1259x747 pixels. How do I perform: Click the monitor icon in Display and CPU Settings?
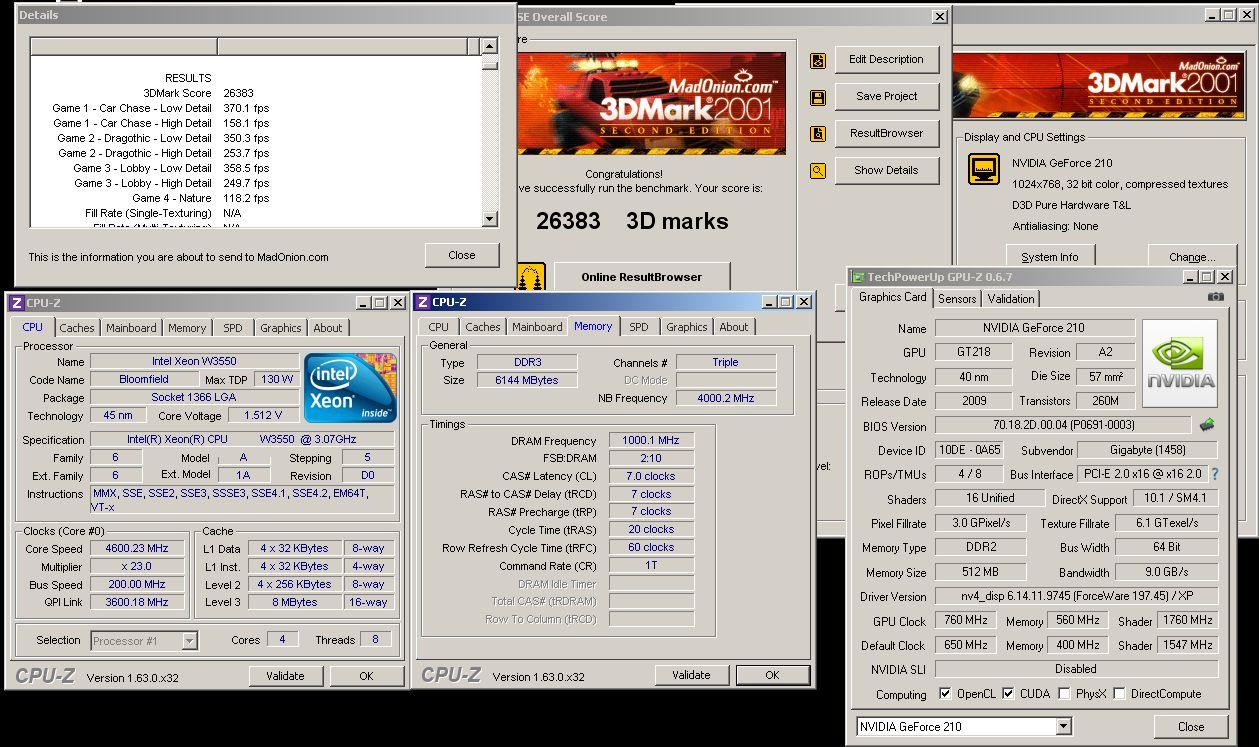point(984,169)
